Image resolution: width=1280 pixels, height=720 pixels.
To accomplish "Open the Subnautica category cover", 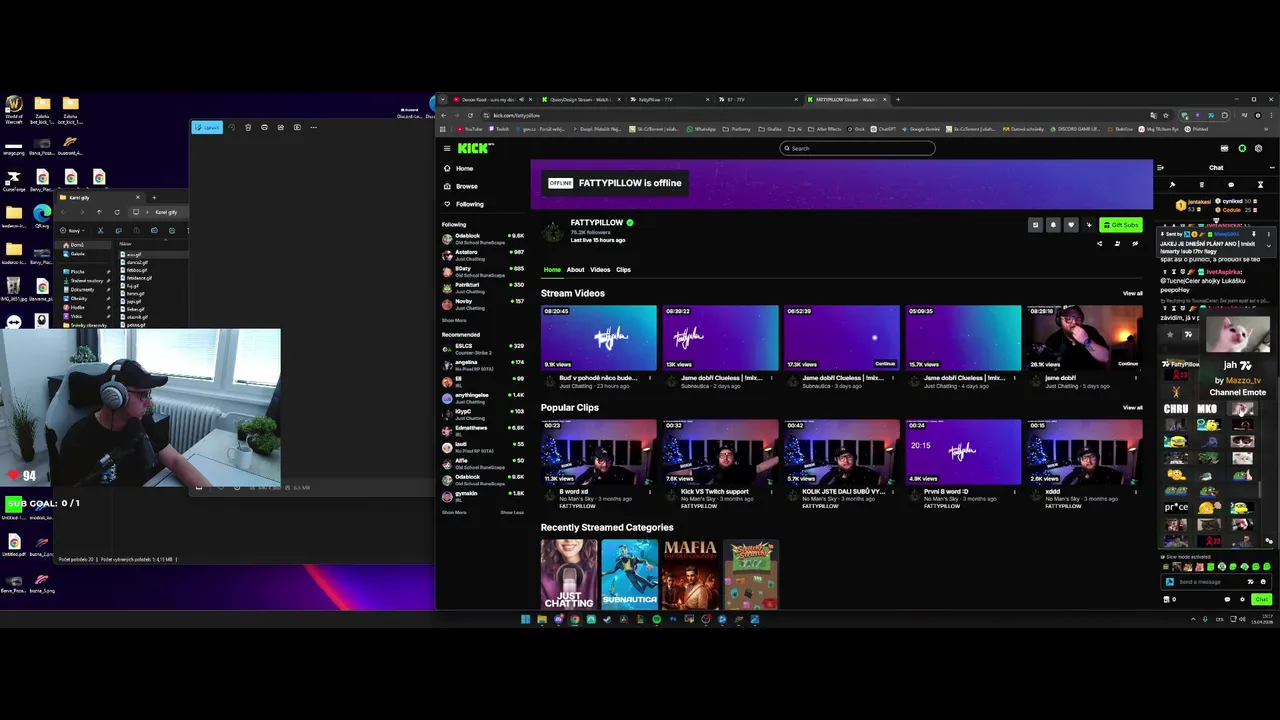I will coord(629,574).
